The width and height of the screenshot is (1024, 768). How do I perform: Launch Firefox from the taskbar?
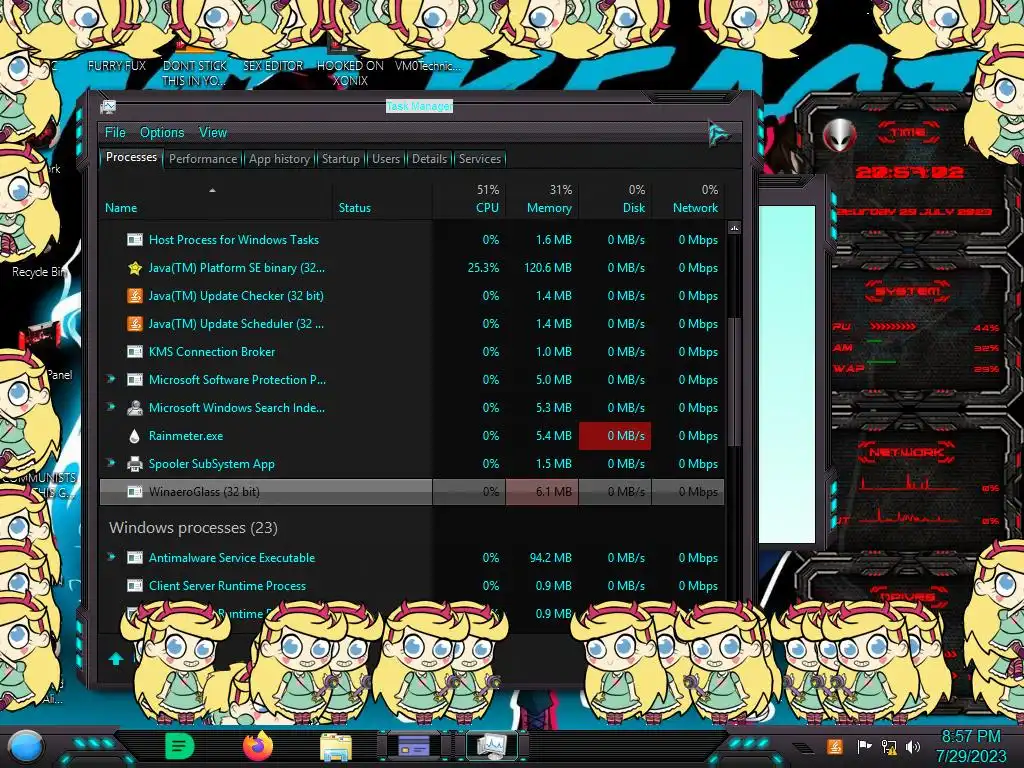click(x=258, y=746)
